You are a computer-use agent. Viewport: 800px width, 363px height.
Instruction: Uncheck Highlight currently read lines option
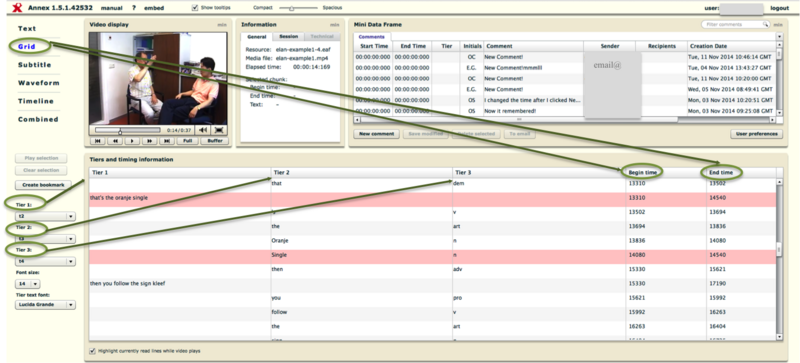pos(92,351)
